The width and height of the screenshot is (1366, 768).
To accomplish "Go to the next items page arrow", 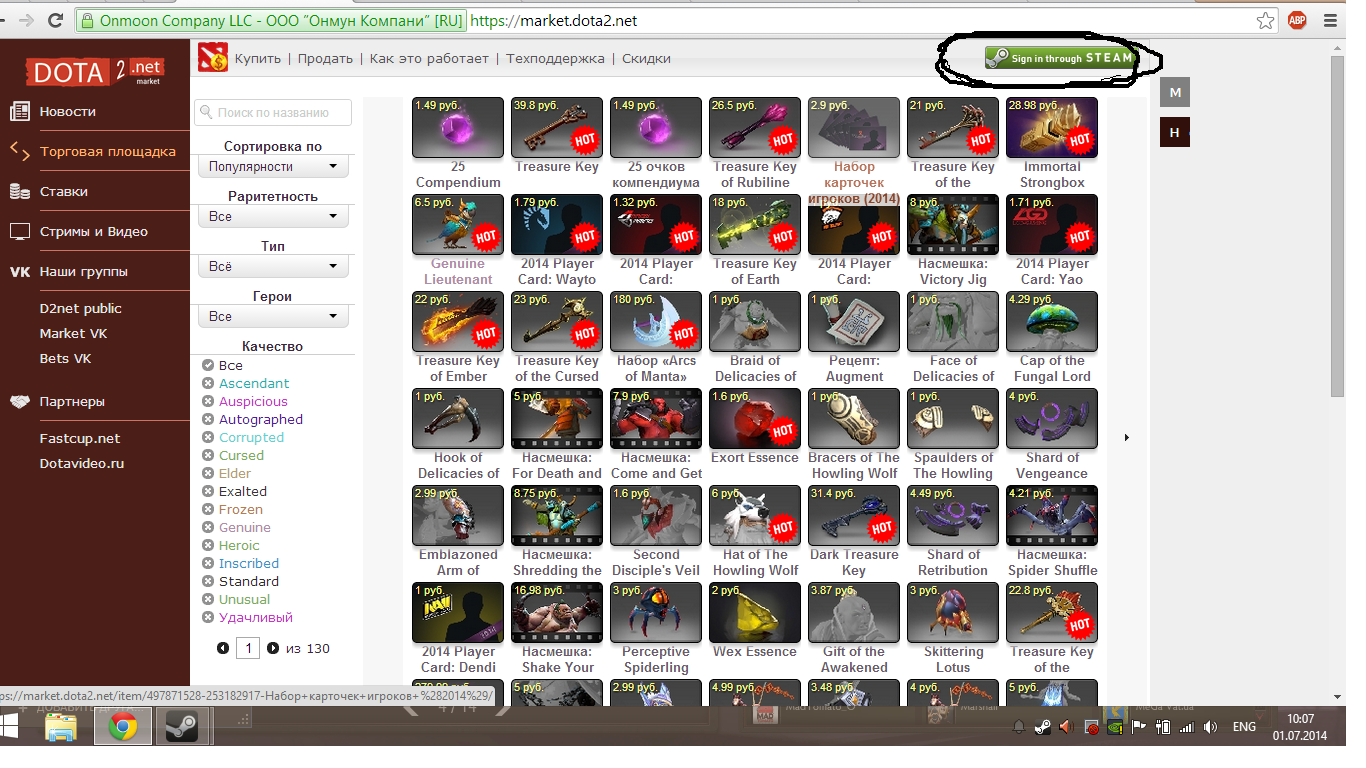I will 273,648.
